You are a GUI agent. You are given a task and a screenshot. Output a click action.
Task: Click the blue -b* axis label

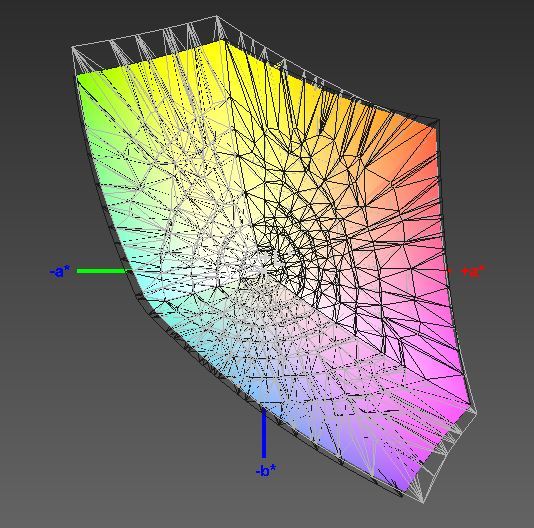(266, 471)
